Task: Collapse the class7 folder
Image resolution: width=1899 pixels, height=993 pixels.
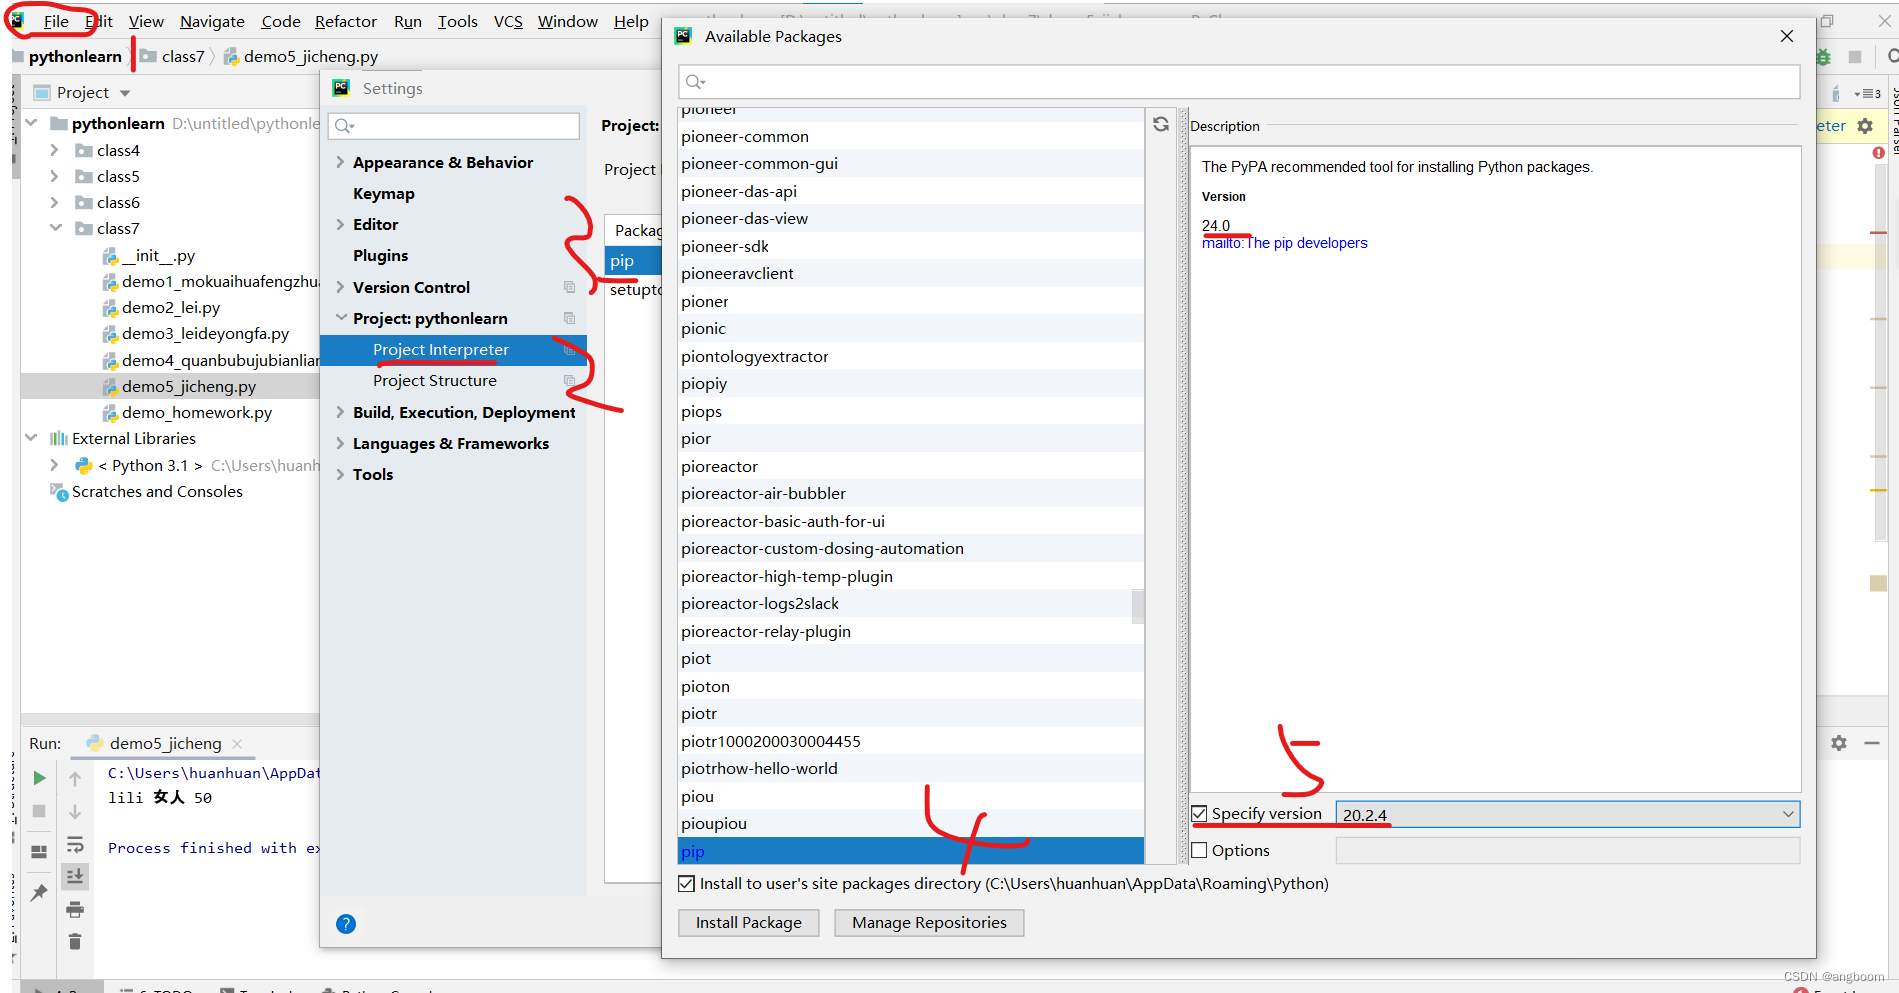Action: 56,228
